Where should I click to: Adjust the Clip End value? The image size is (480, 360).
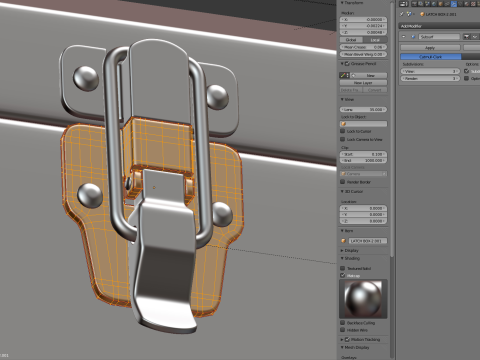pos(363,160)
